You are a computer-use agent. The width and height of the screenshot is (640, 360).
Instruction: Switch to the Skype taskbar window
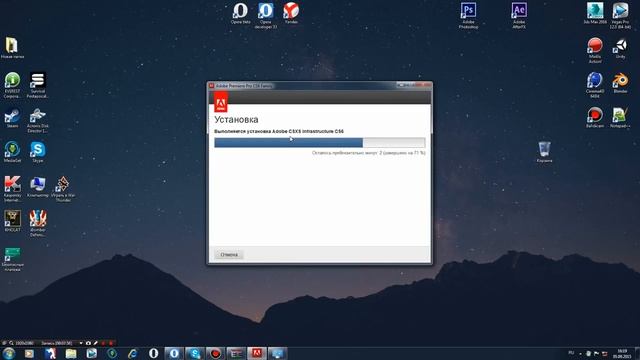(x=195, y=353)
